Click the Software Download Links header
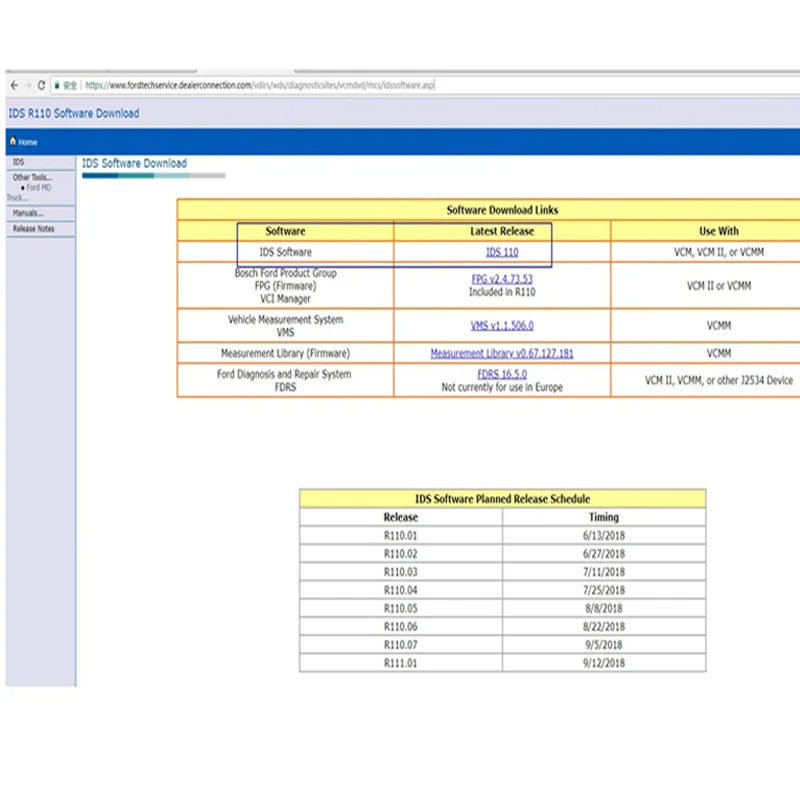Viewport: 800px width, 800px height. [x=502, y=210]
